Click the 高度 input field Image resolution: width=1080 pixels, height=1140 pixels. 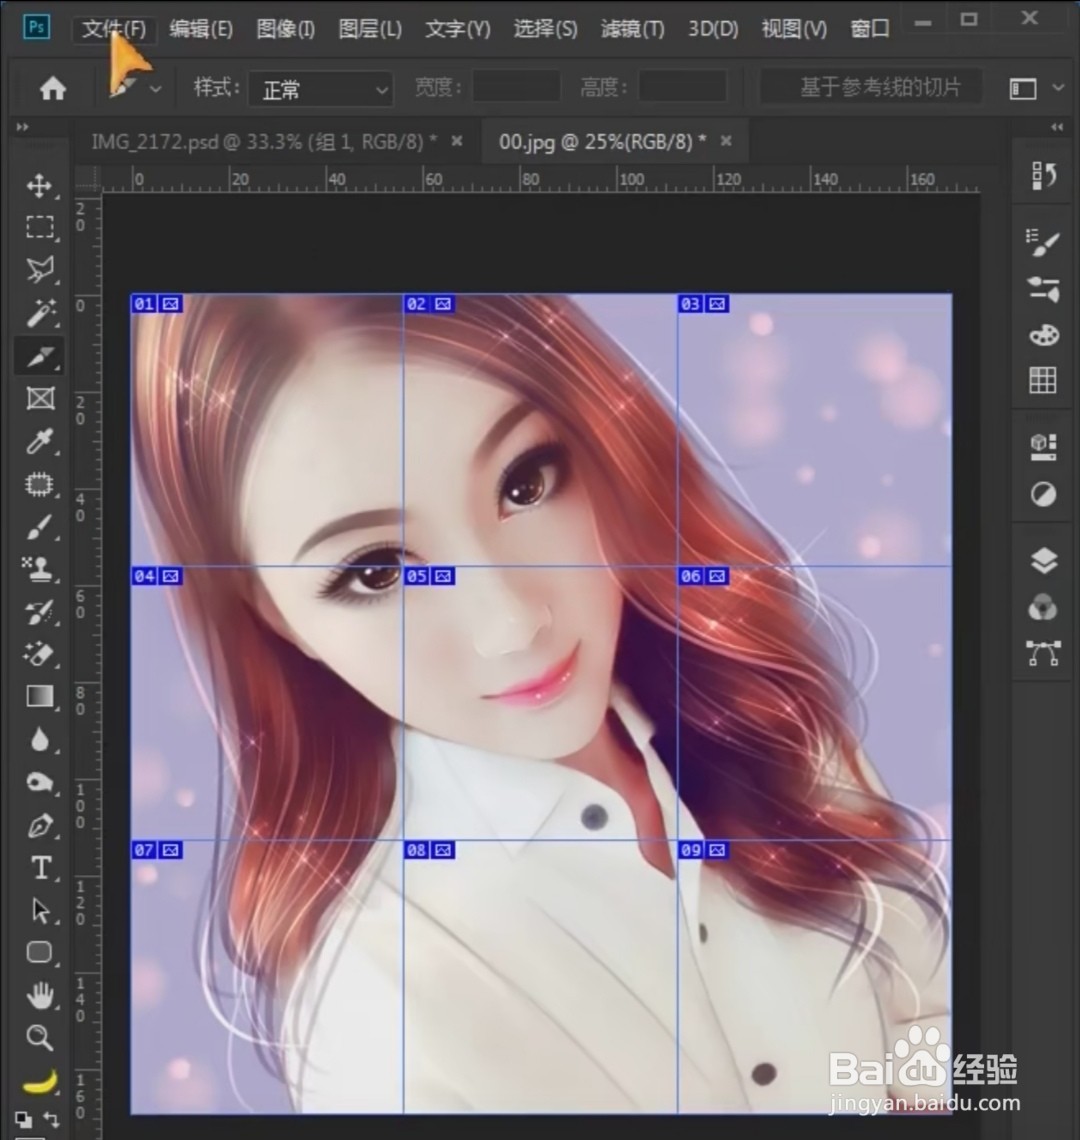coord(683,88)
